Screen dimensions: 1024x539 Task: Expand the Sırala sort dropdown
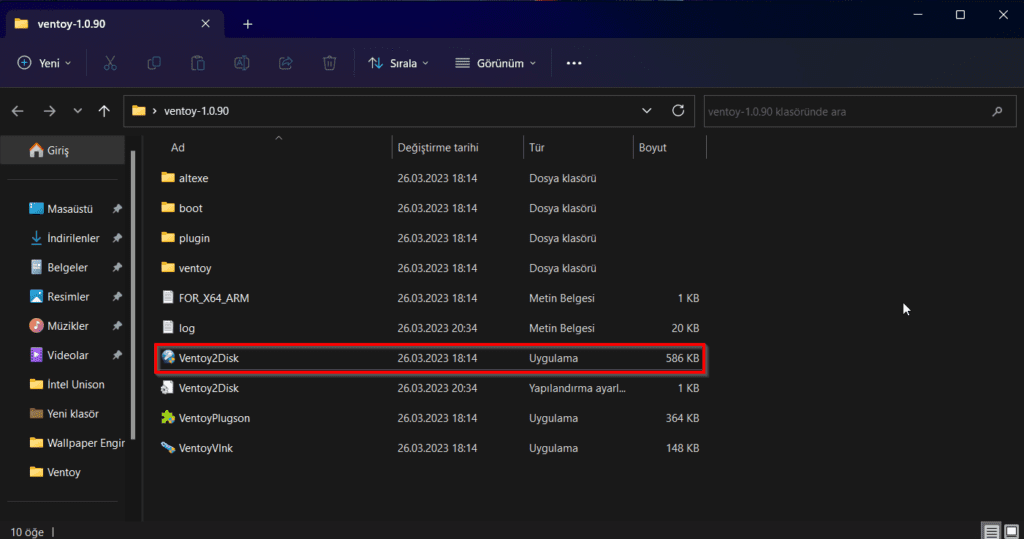[398, 63]
